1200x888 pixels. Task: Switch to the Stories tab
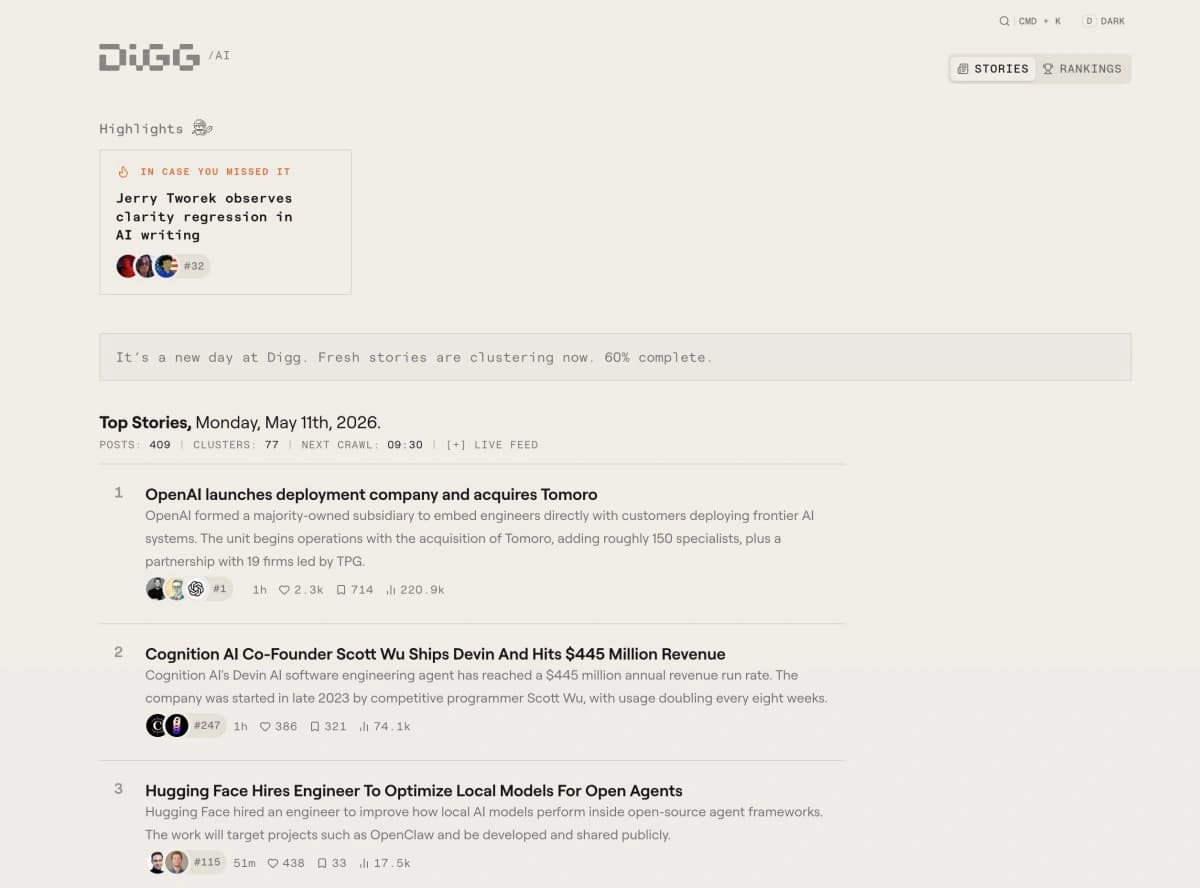[x=992, y=69]
